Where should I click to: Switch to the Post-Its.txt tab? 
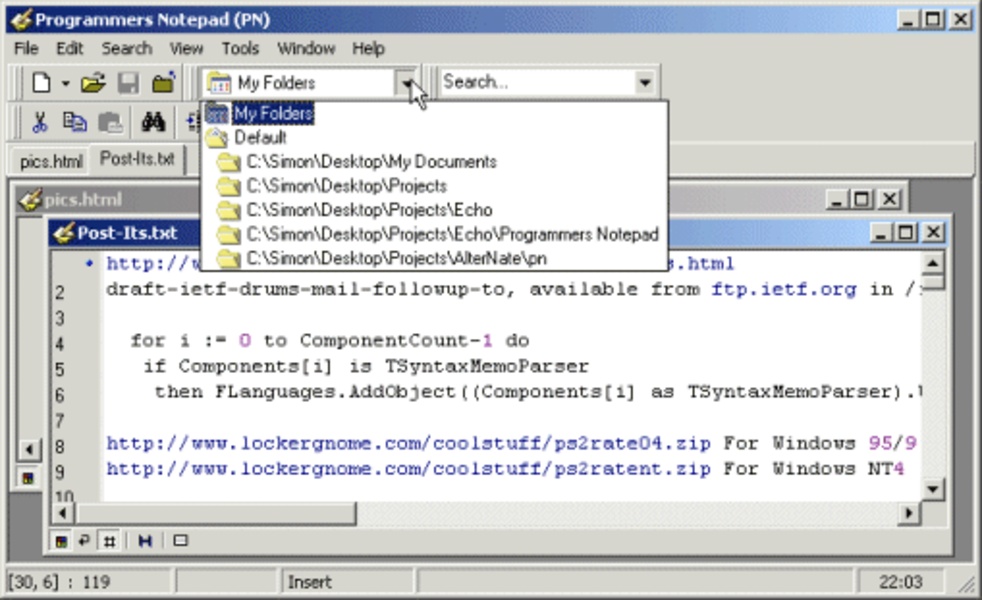pos(137,159)
